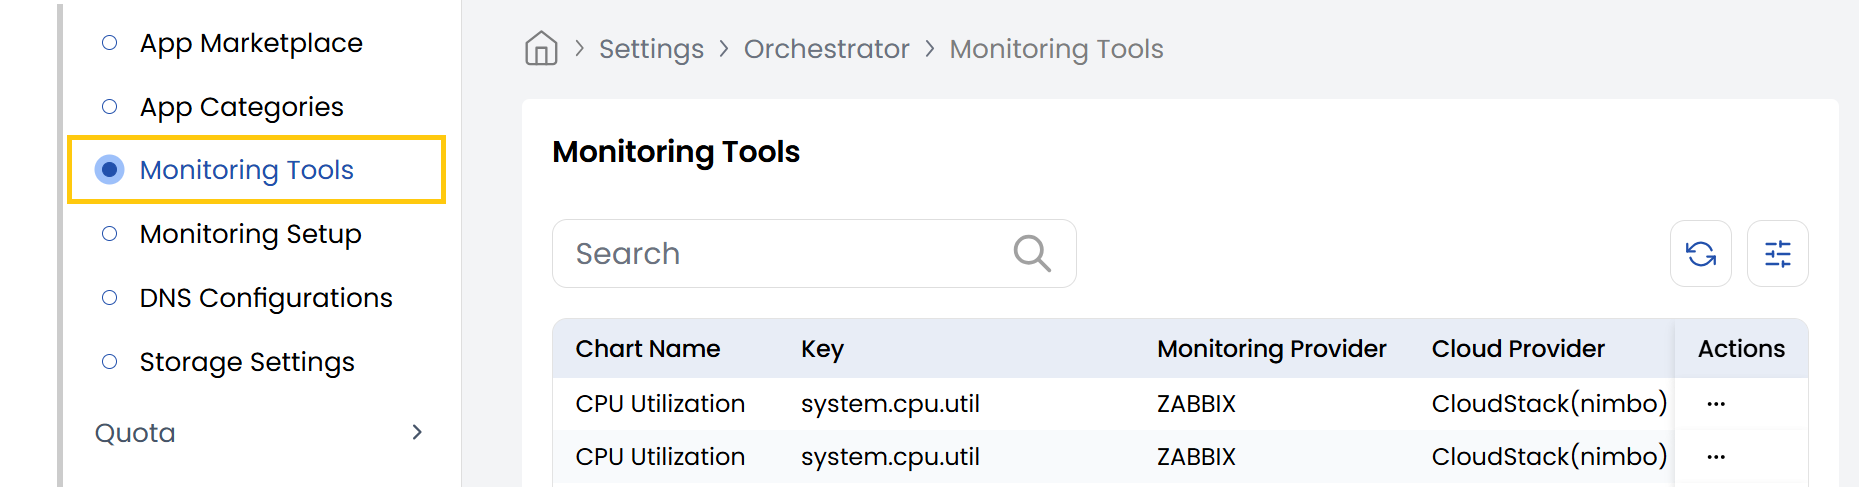Click the search magnifier icon
This screenshot has width=1859, height=487.
click(x=1031, y=254)
